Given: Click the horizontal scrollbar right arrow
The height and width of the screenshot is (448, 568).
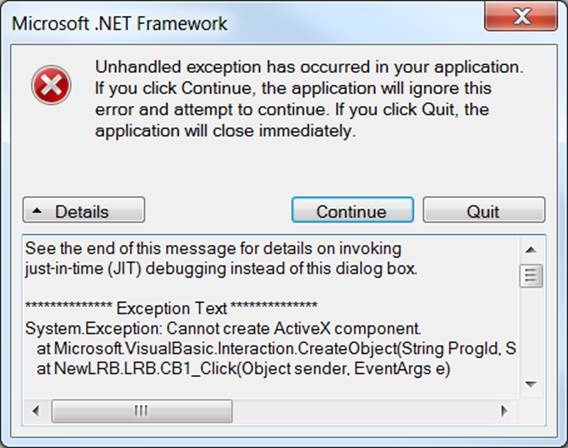Looking at the screenshot, I should click(x=504, y=411).
